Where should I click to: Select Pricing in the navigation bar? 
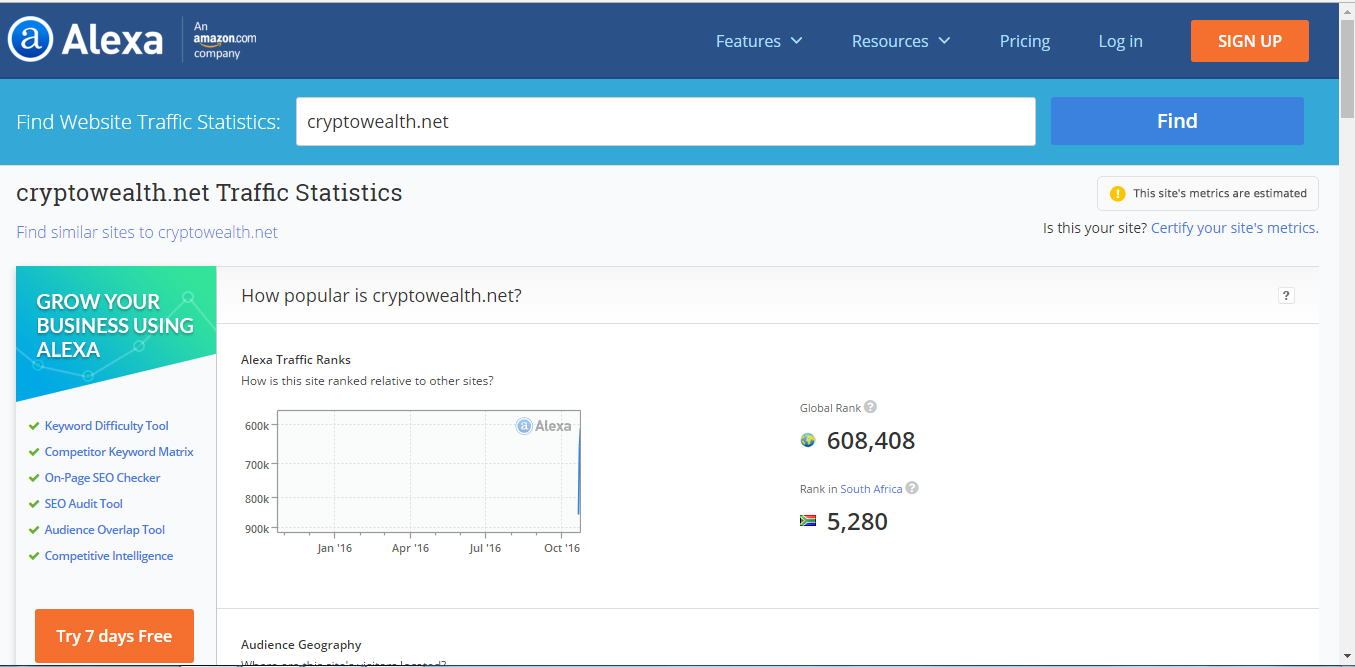pos(1024,41)
